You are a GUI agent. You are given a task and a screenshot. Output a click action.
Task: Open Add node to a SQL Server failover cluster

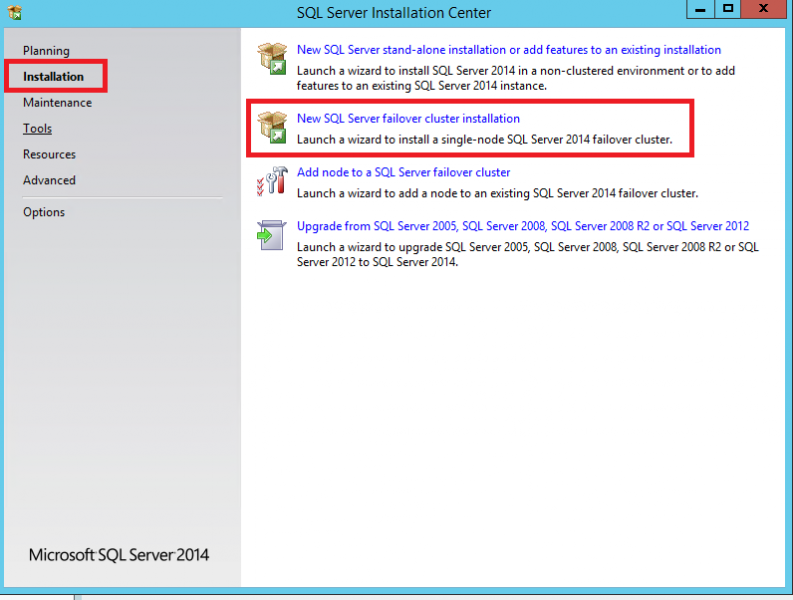403,173
